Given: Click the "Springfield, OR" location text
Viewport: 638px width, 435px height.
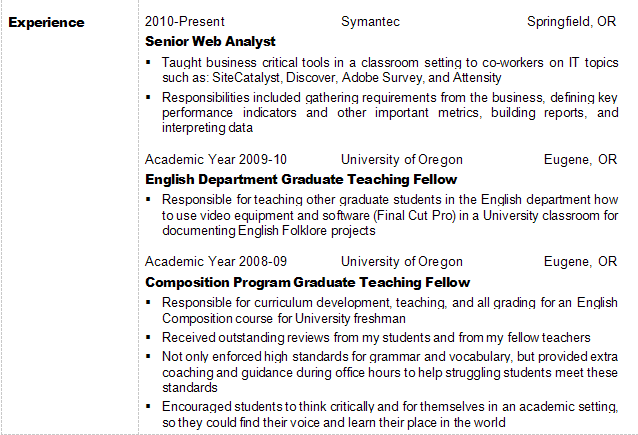Looking at the screenshot, I should [x=572, y=21].
